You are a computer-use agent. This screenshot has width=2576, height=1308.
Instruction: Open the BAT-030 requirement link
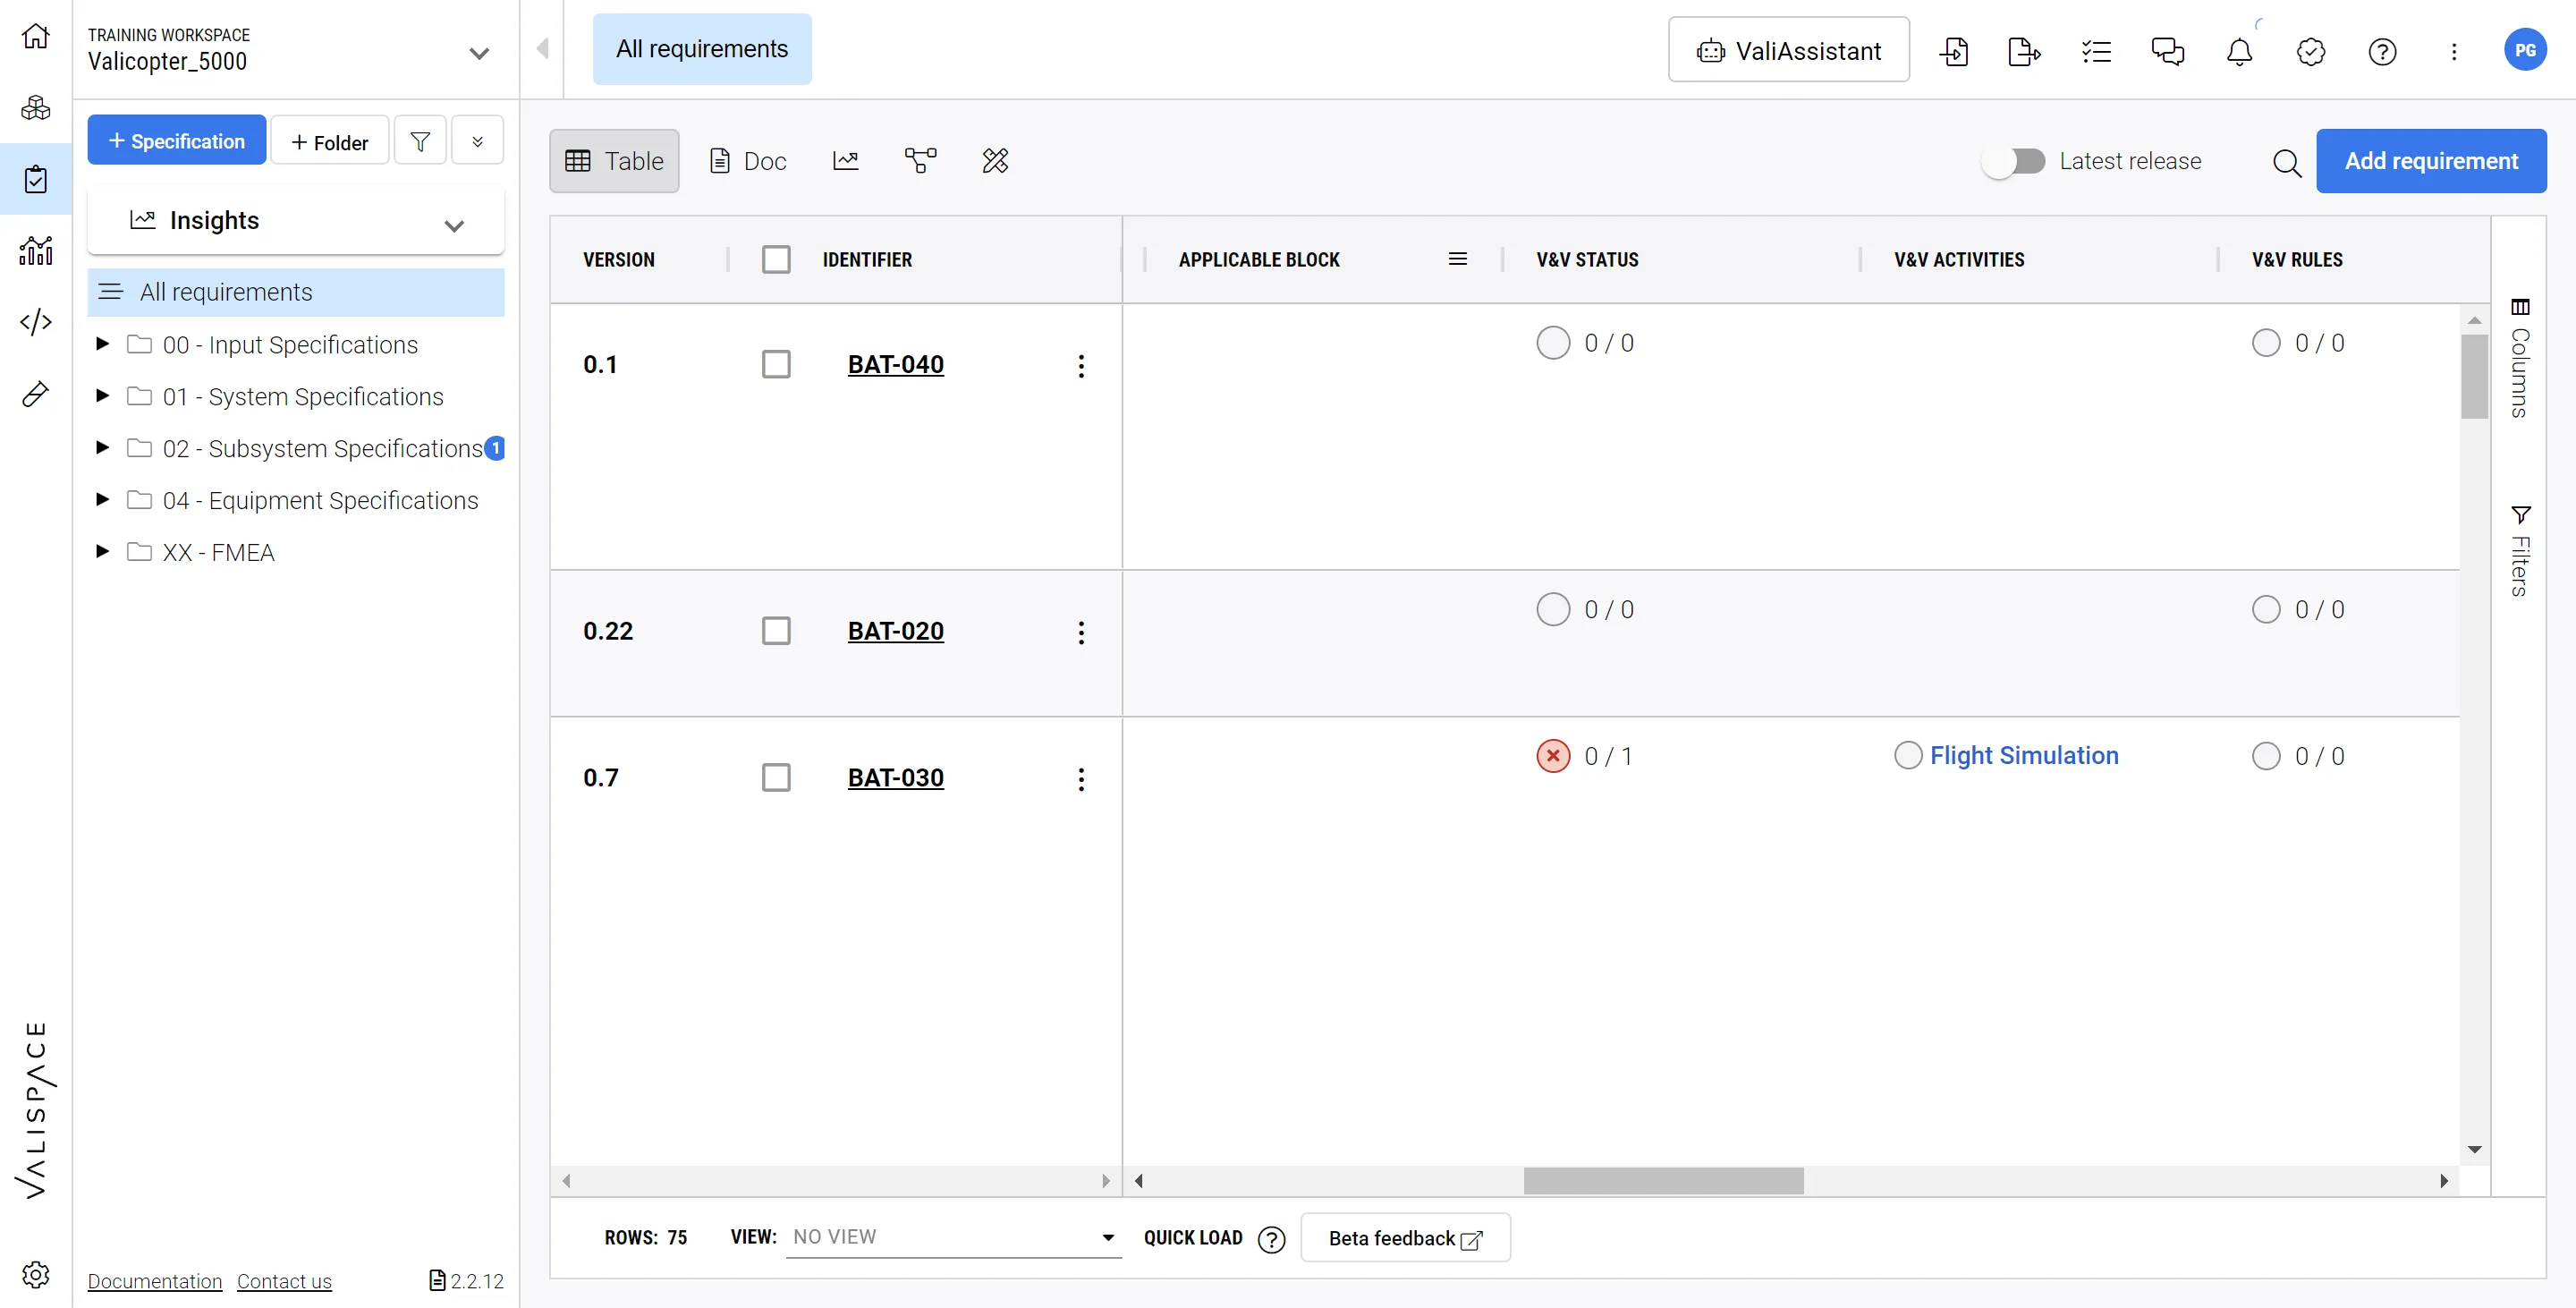point(895,778)
